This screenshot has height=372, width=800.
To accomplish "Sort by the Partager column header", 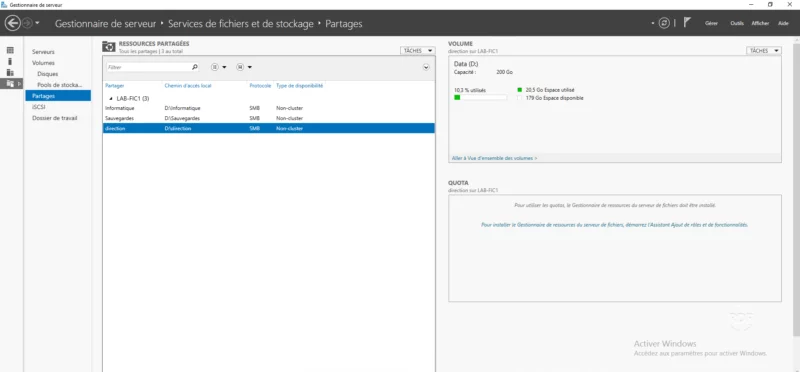I will tap(115, 86).
